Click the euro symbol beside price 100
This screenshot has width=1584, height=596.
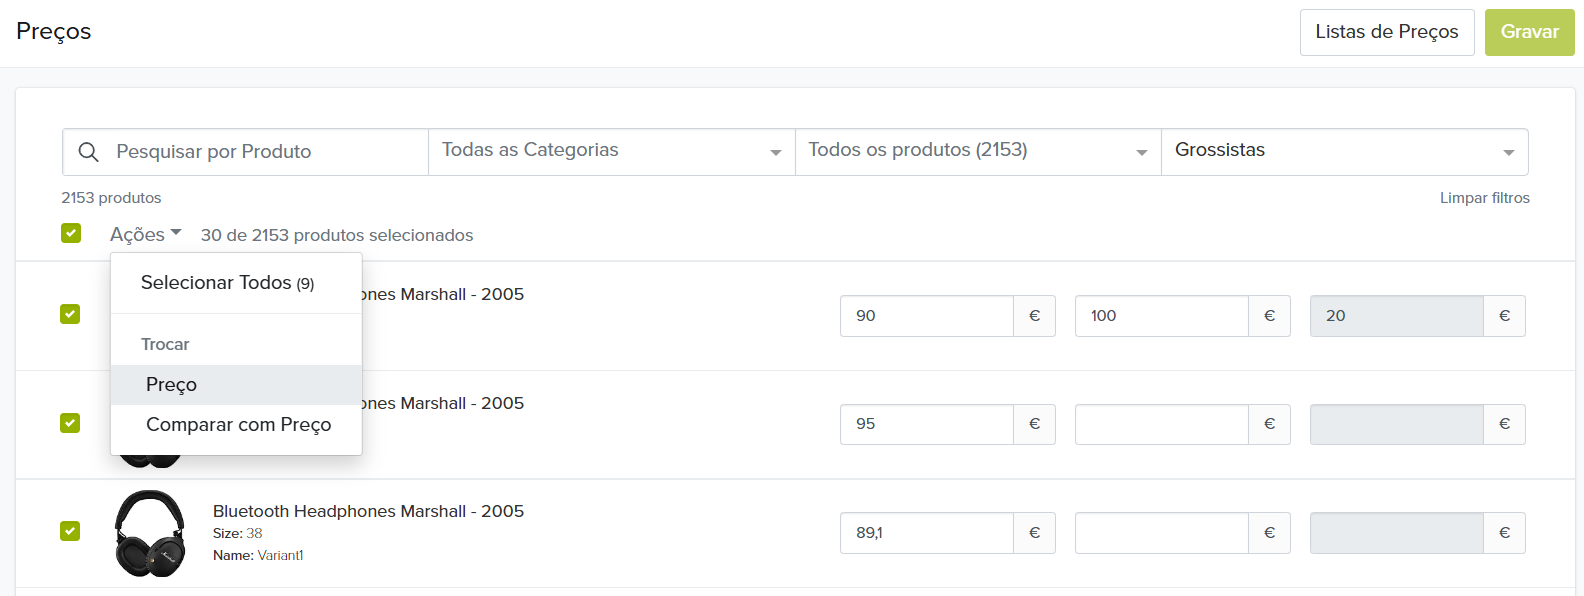pos(1269,316)
